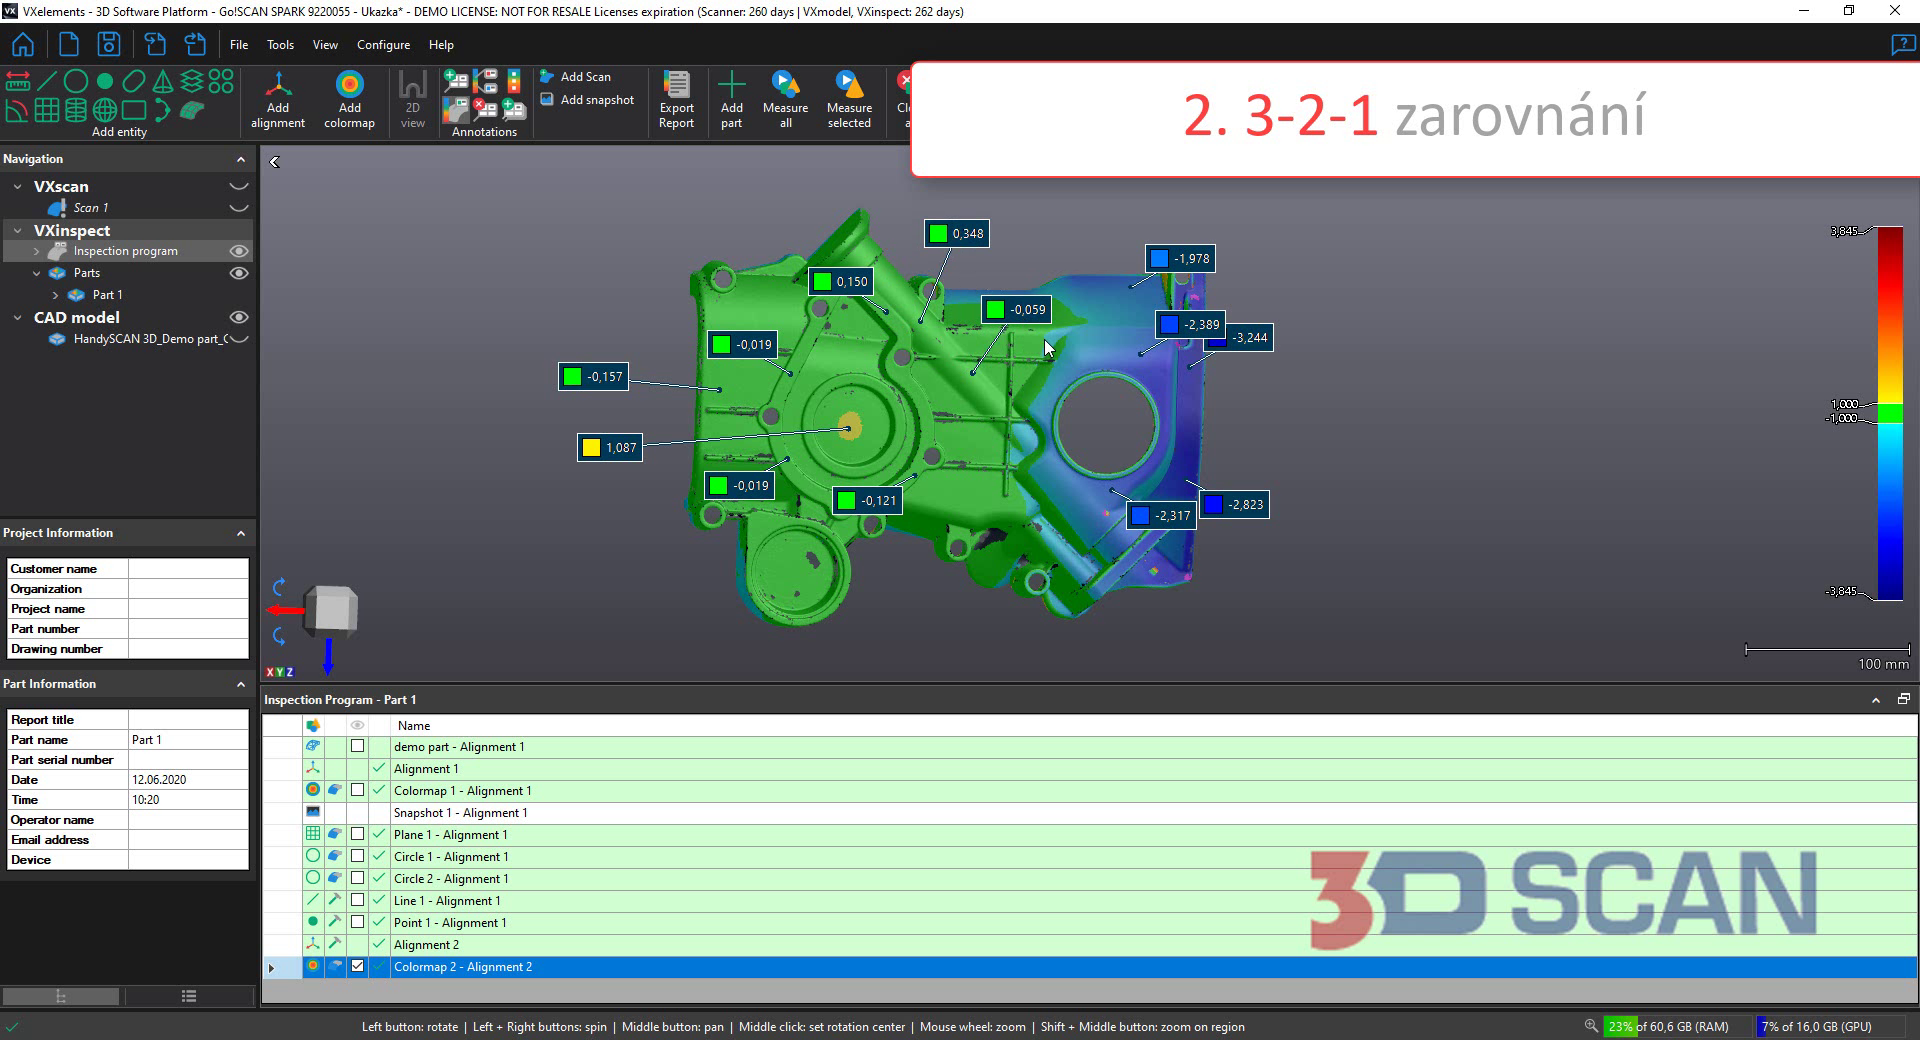Click the Add Scan button
The width and height of the screenshot is (1920, 1040).
tap(576, 77)
